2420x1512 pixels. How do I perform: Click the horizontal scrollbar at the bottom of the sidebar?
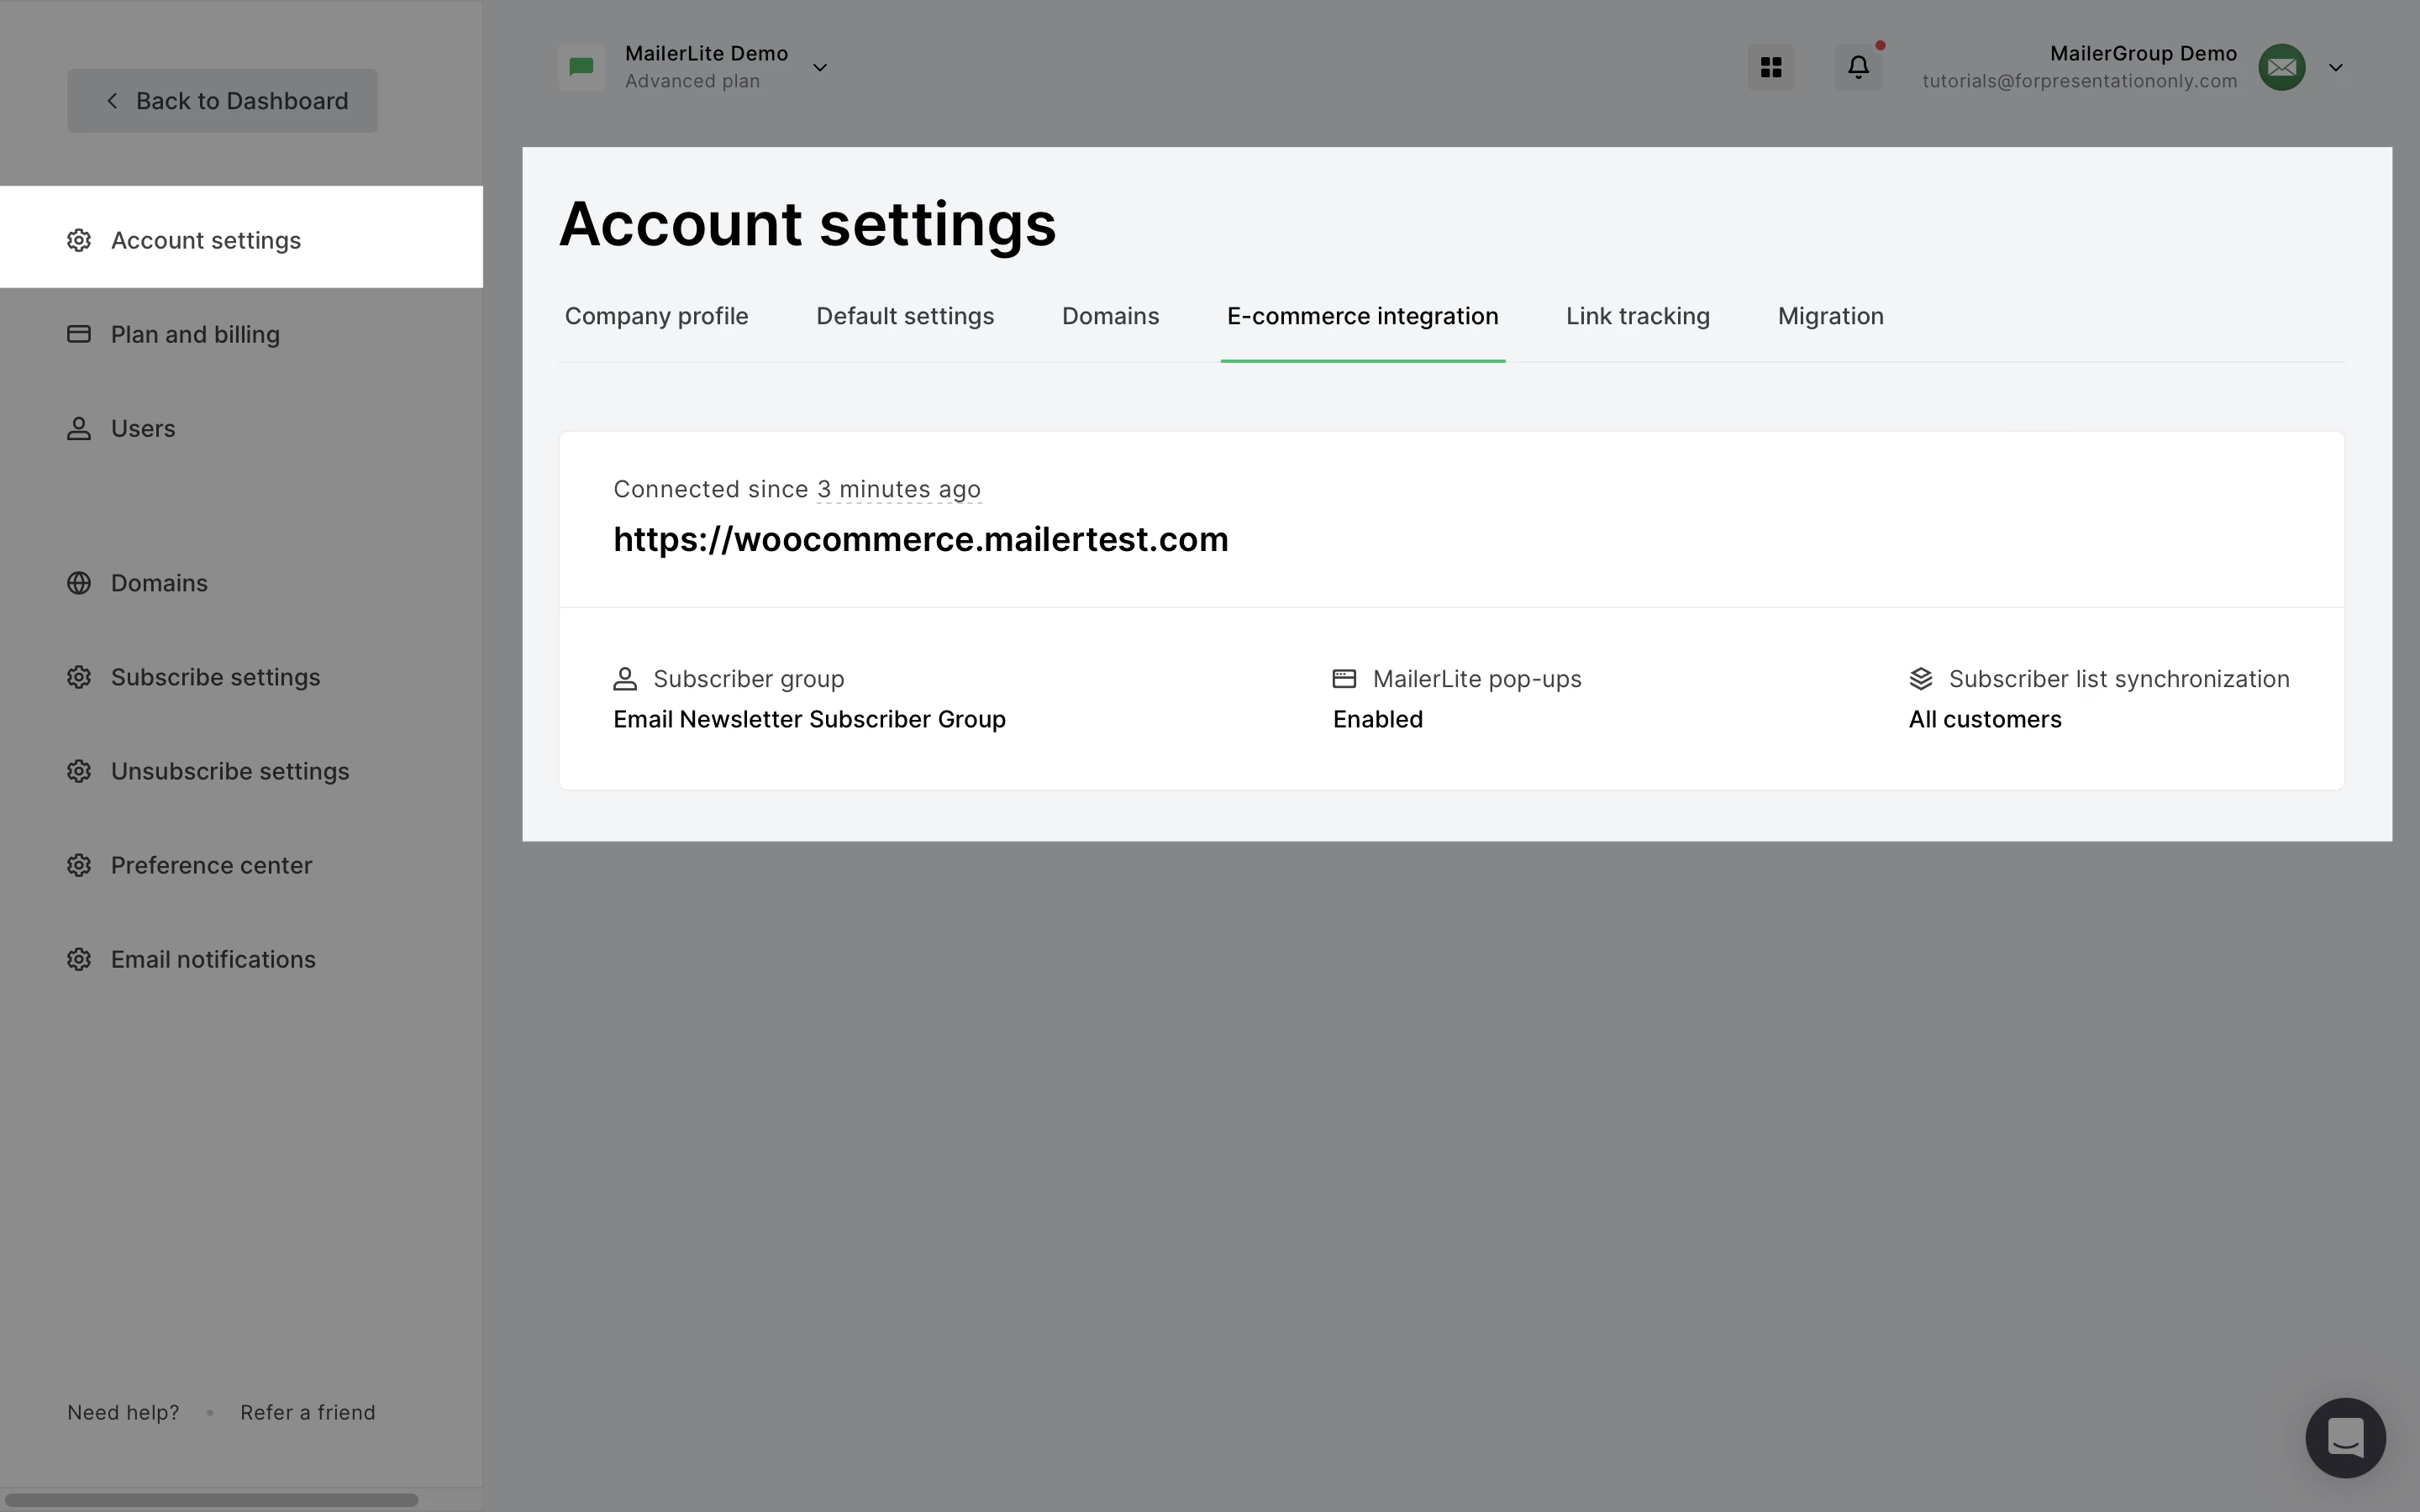point(210,1499)
